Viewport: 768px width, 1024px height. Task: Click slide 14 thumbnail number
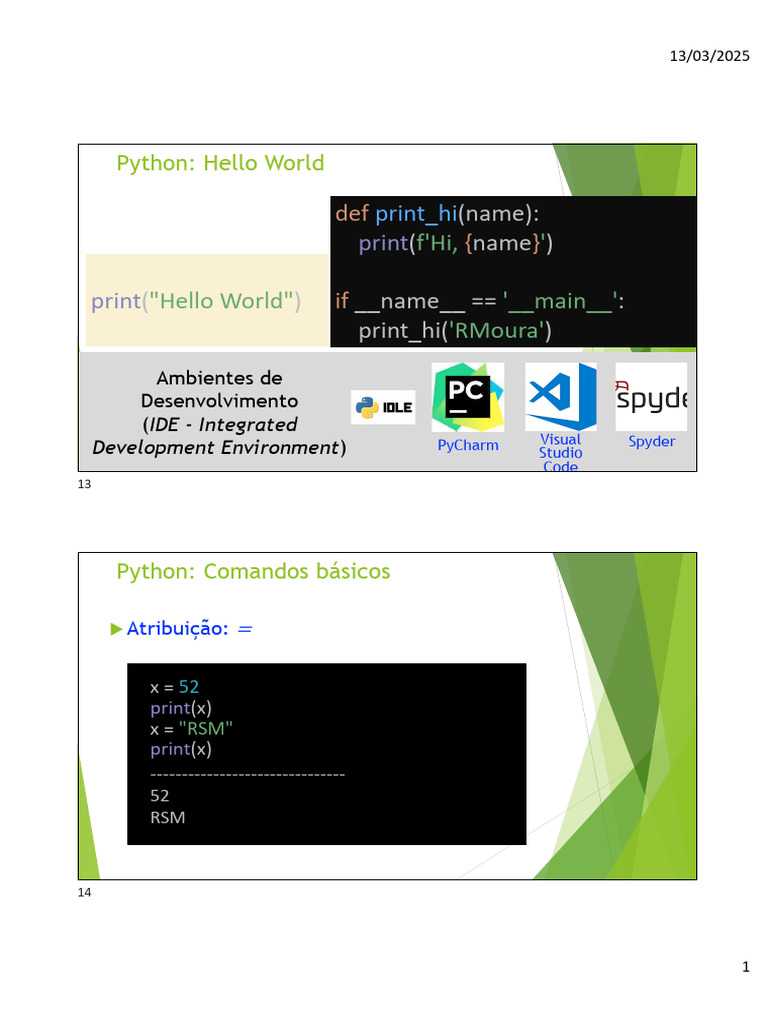(84, 892)
